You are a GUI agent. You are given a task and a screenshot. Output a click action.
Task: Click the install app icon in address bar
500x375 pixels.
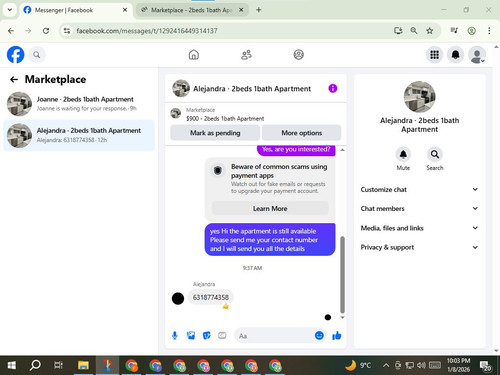tap(398, 31)
